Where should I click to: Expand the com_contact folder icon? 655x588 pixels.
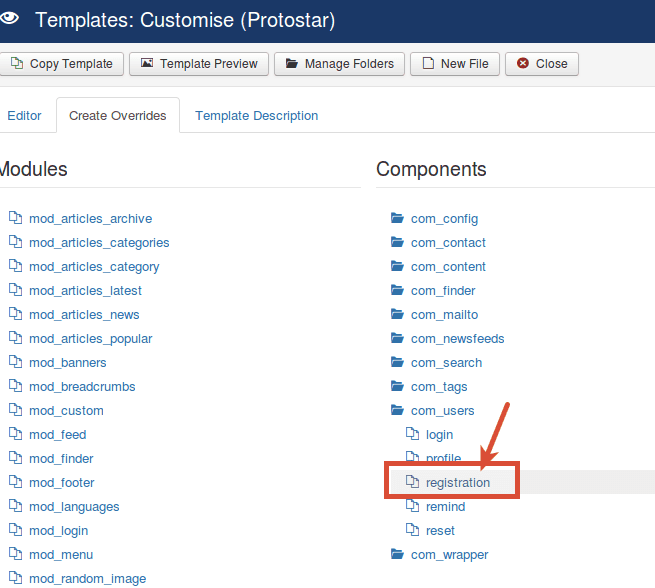pos(397,242)
